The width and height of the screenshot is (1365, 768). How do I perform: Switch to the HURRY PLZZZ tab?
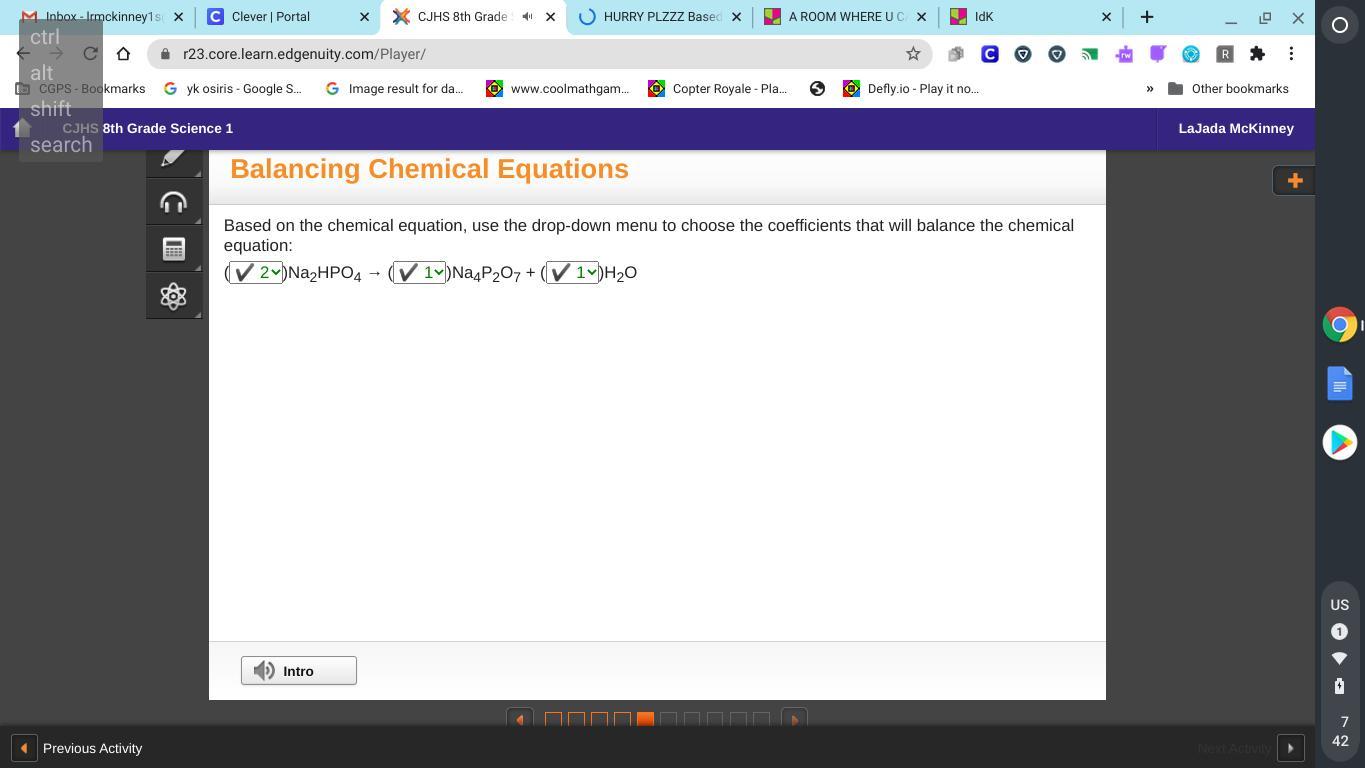click(x=658, y=17)
